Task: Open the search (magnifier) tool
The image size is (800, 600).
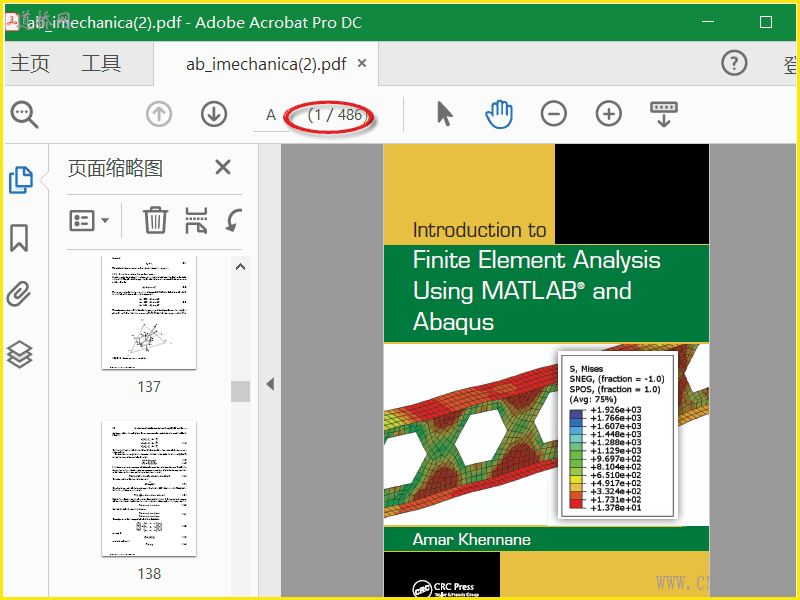Action: [24, 114]
